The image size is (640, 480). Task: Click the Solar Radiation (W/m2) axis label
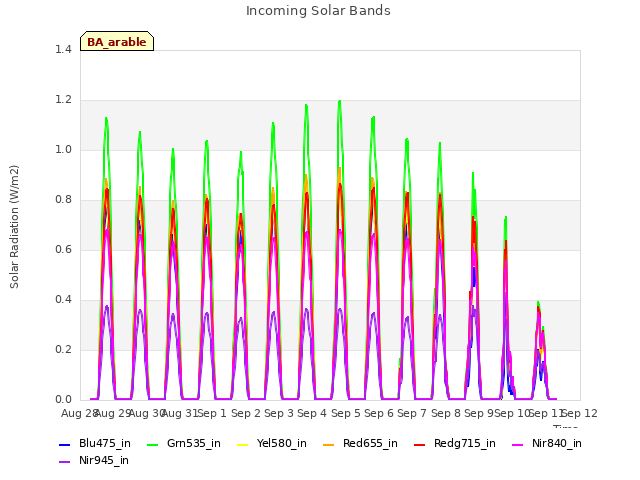click(x=14, y=227)
